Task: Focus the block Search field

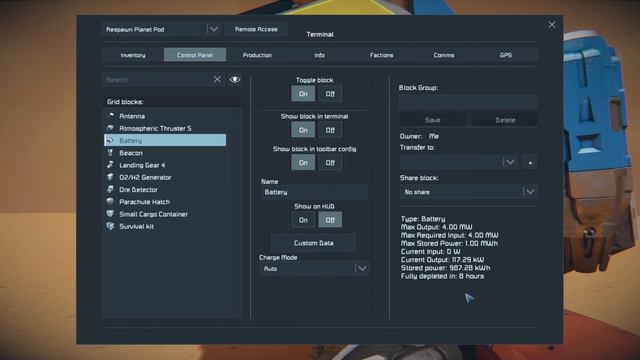Action: (x=157, y=80)
